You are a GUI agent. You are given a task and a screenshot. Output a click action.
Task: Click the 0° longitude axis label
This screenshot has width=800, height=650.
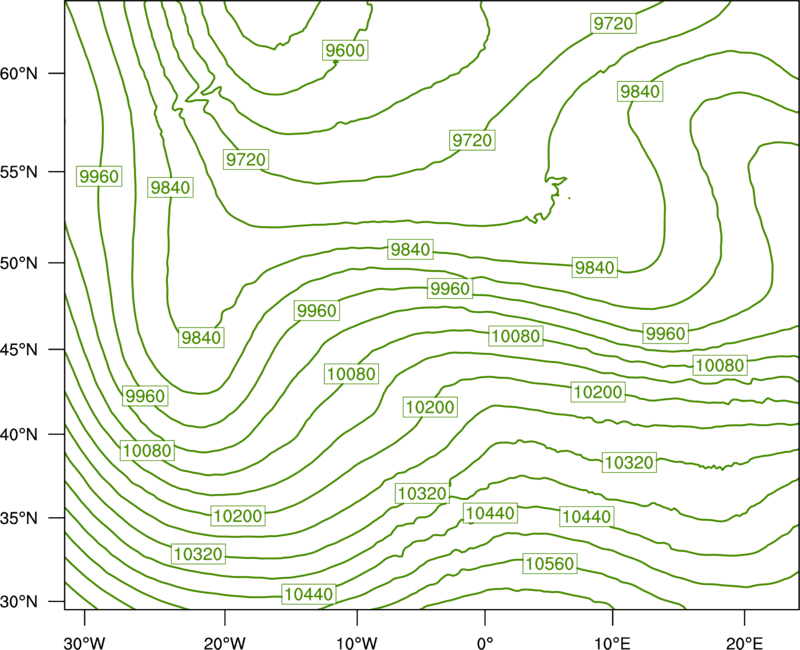[485, 643]
